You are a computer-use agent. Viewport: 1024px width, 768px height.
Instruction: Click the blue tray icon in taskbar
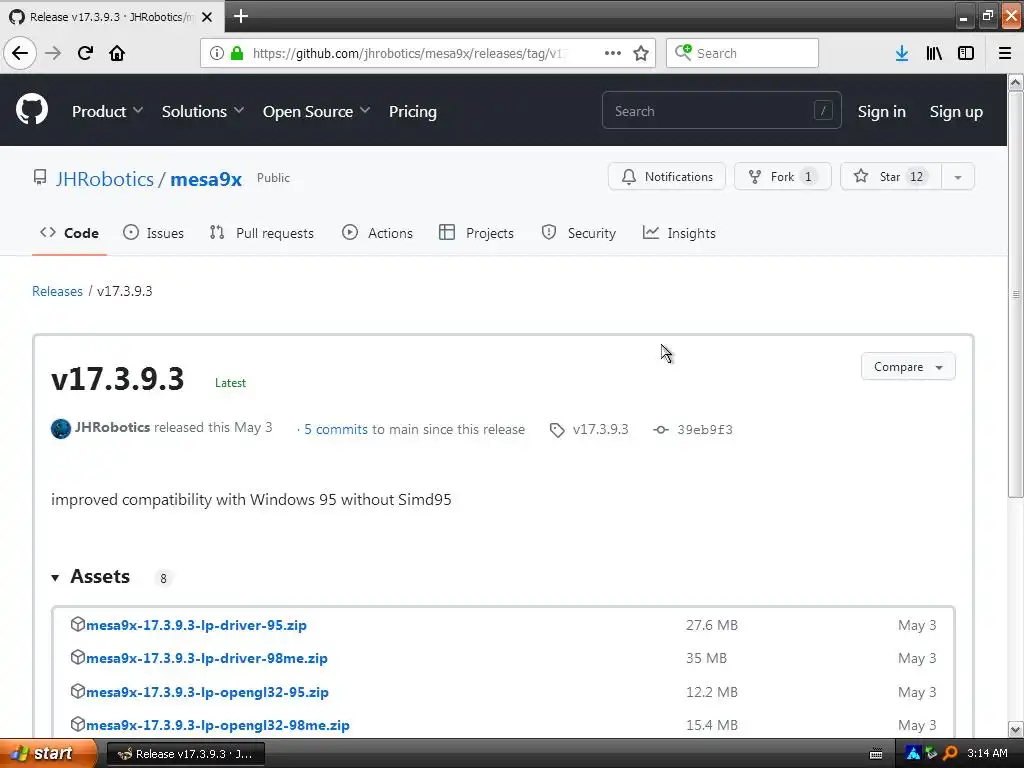coord(913,754)
